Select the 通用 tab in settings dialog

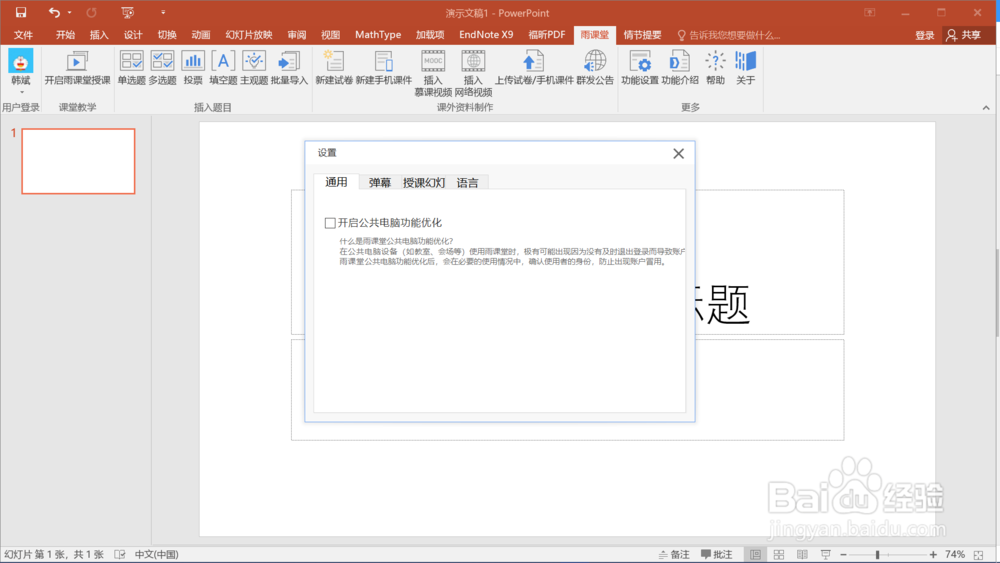(336, 182)
